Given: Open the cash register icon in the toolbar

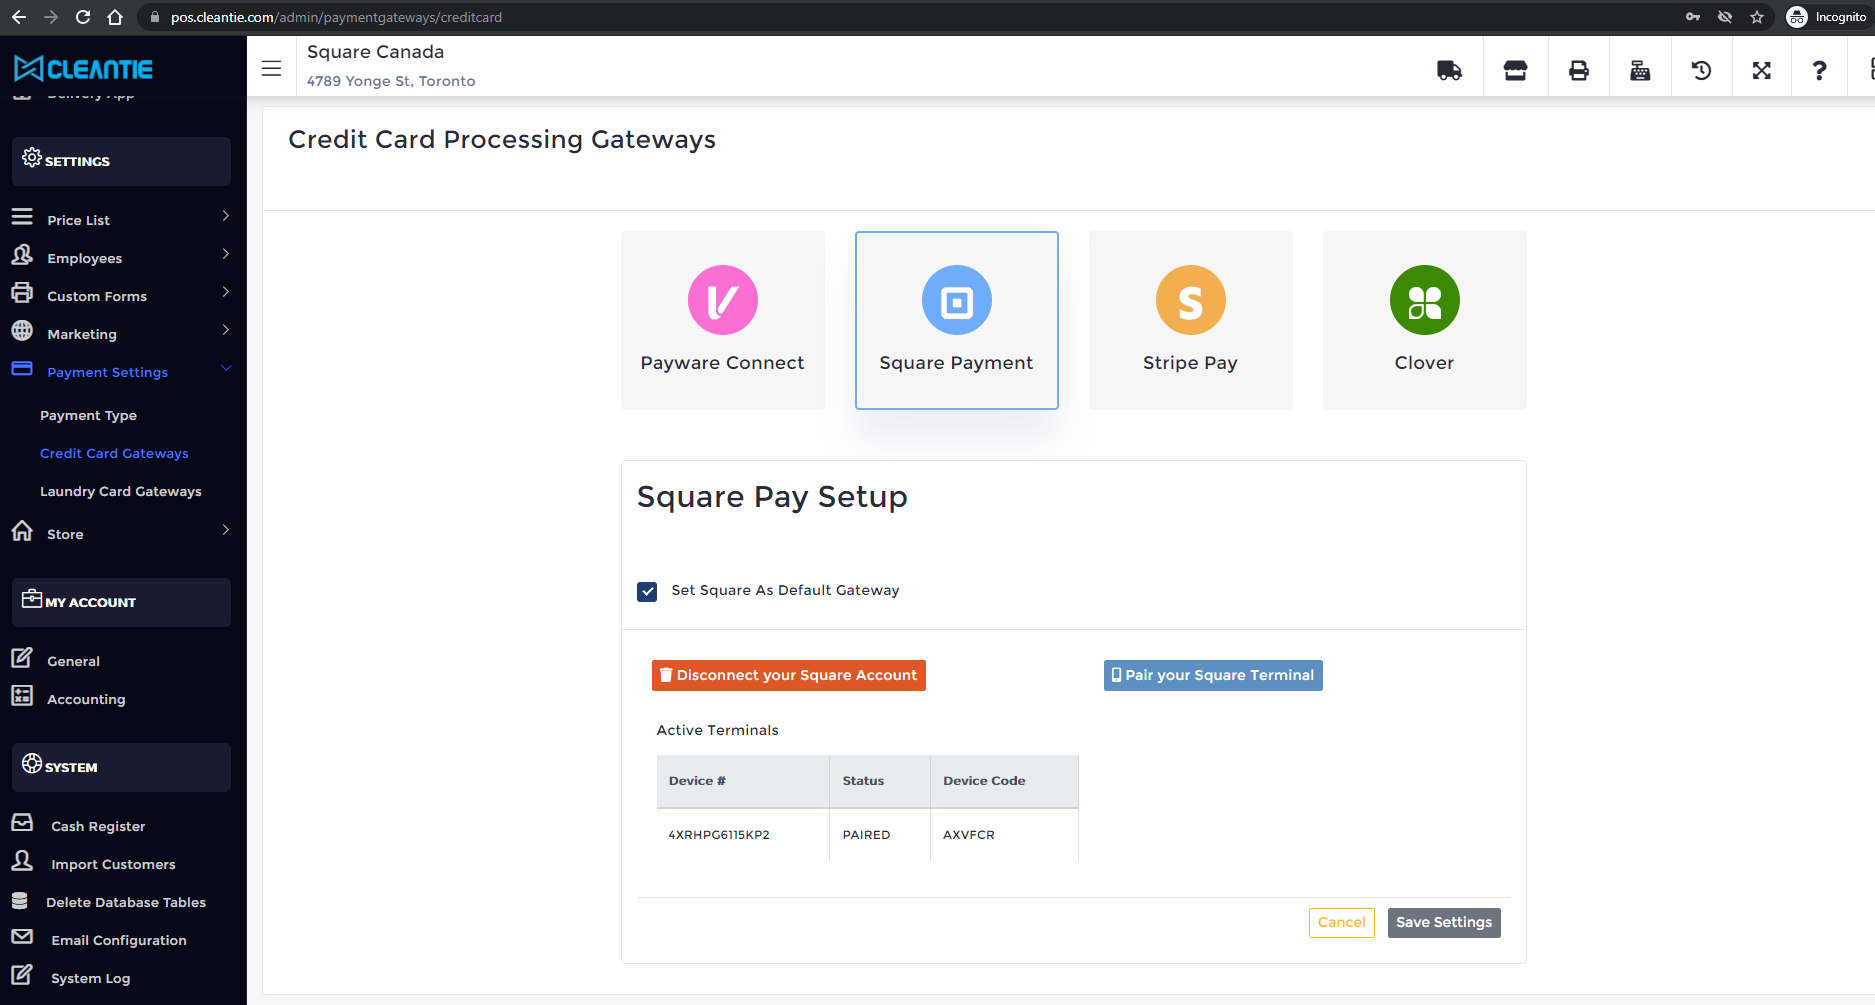Looking at the screenshot, I should (1640, 68).
